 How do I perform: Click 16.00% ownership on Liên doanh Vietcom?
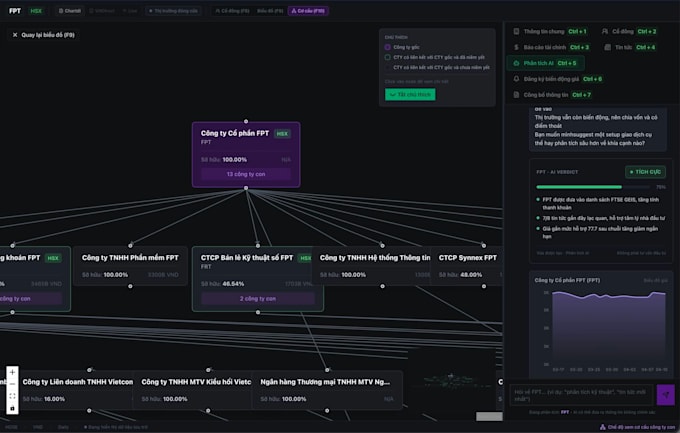(x=55, y=399)
